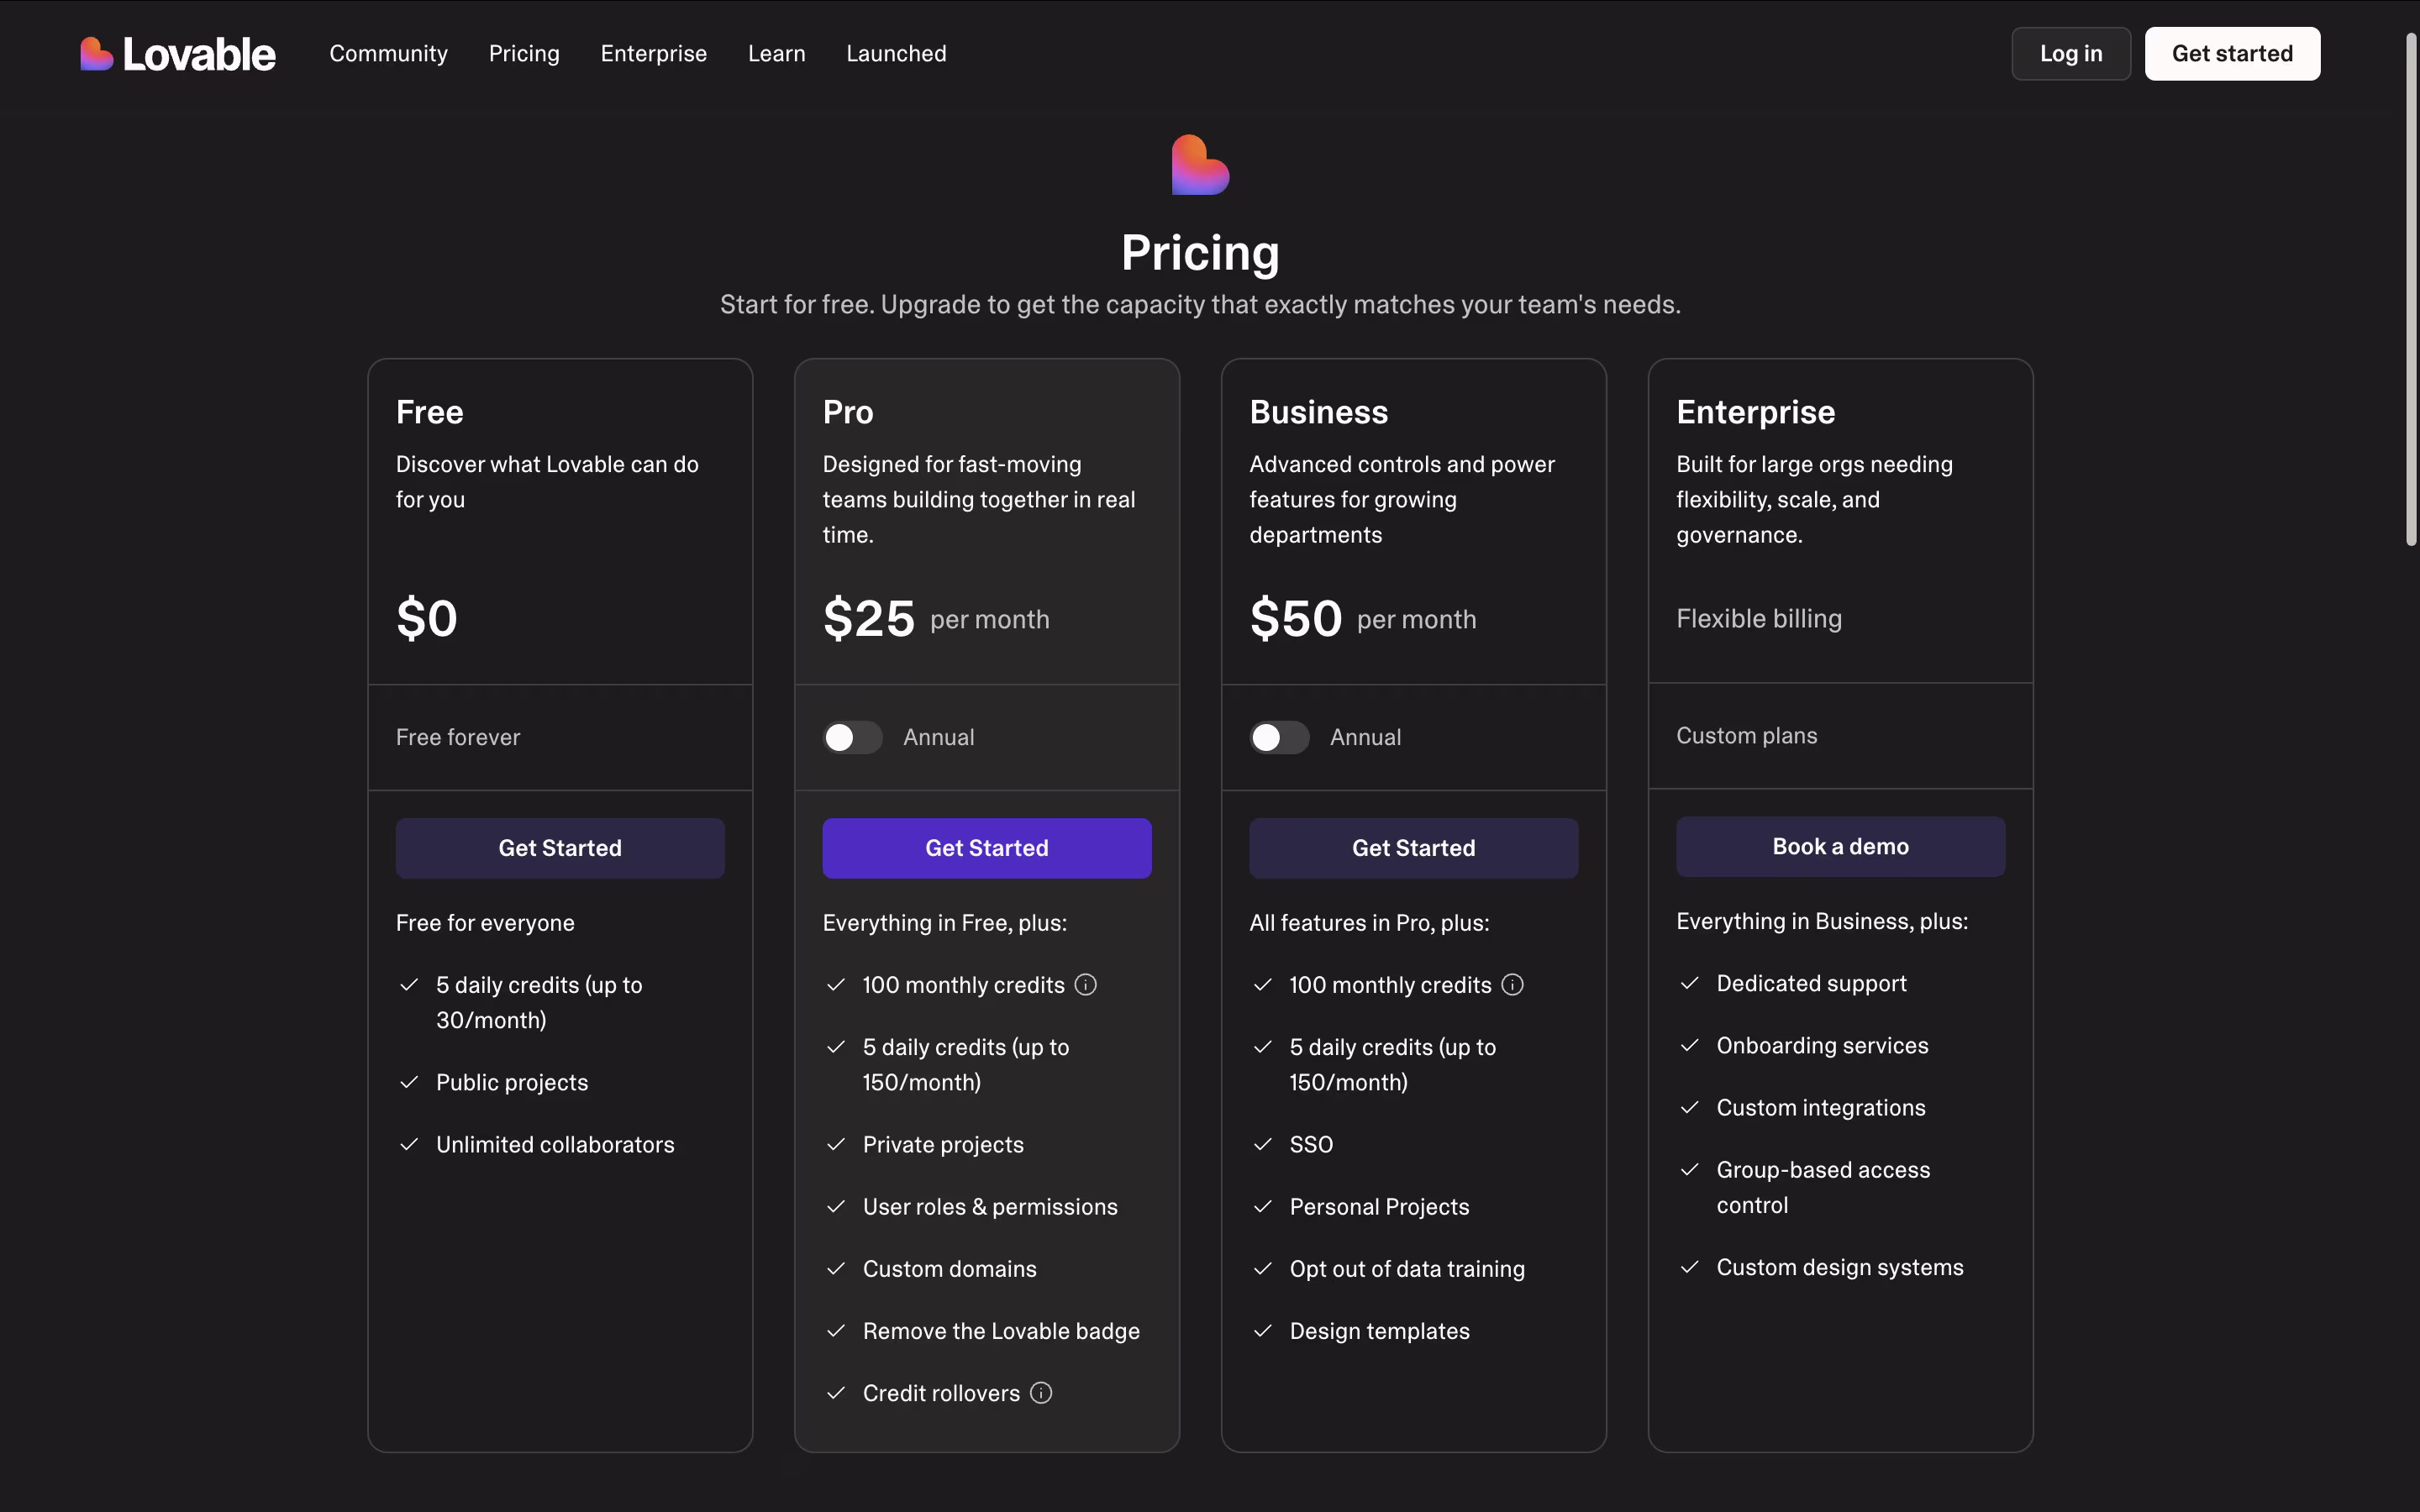Click checkmark icon beside SSO feature

(x=1263, y=1144)
